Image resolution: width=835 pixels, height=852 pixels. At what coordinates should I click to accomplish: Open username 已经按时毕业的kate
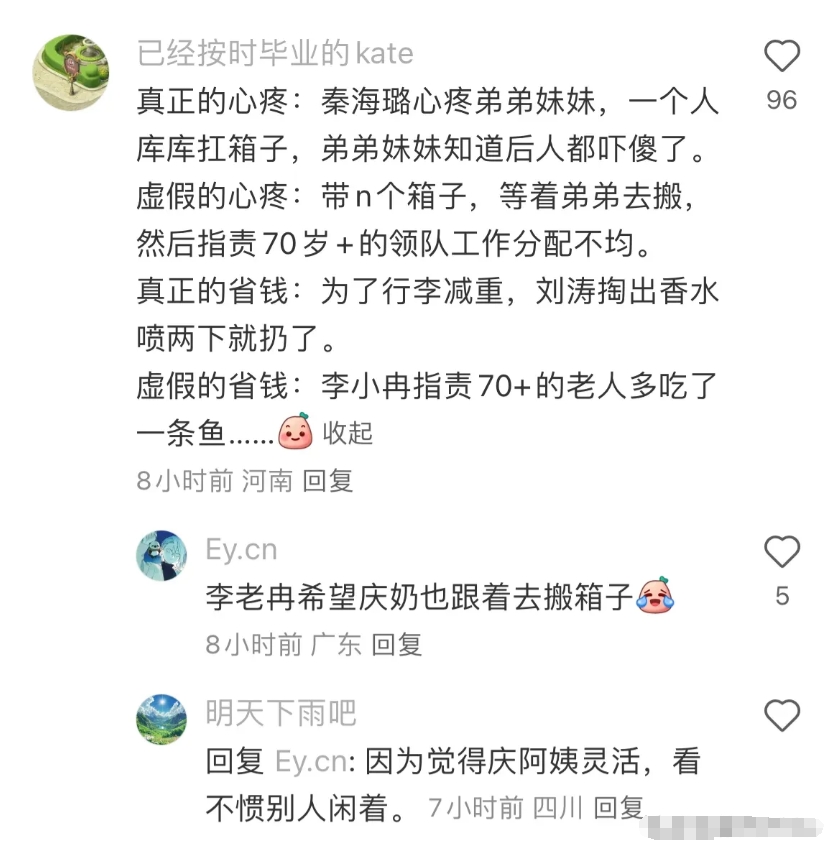275,53
